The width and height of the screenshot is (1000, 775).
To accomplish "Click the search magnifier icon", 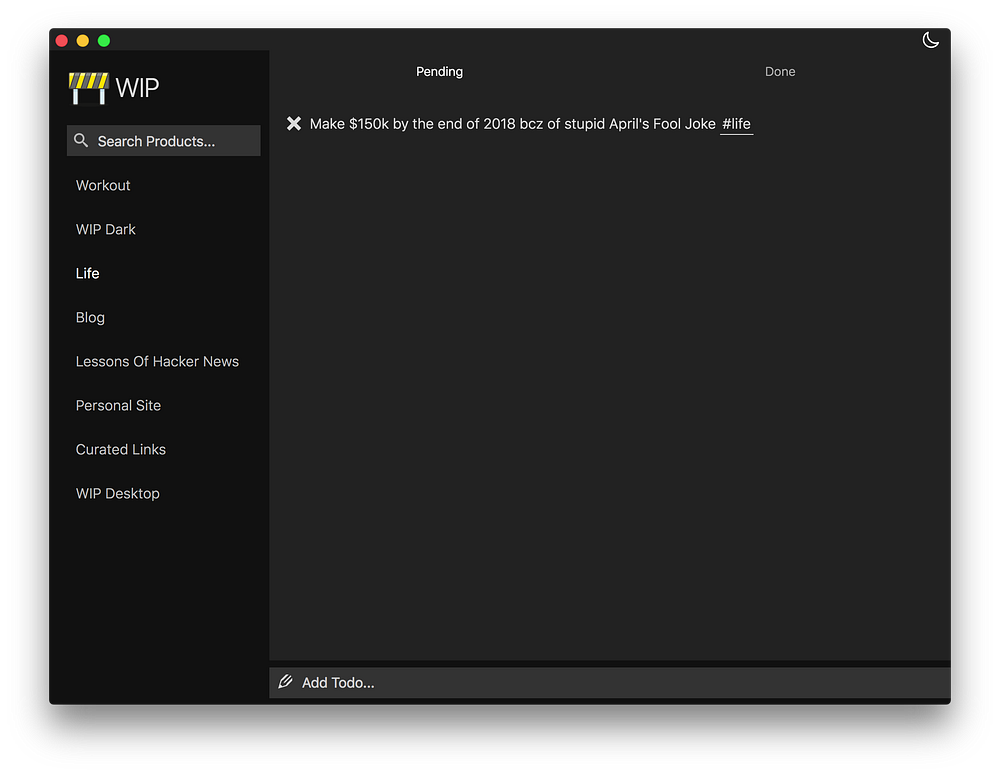I will (x=81, y=140).
